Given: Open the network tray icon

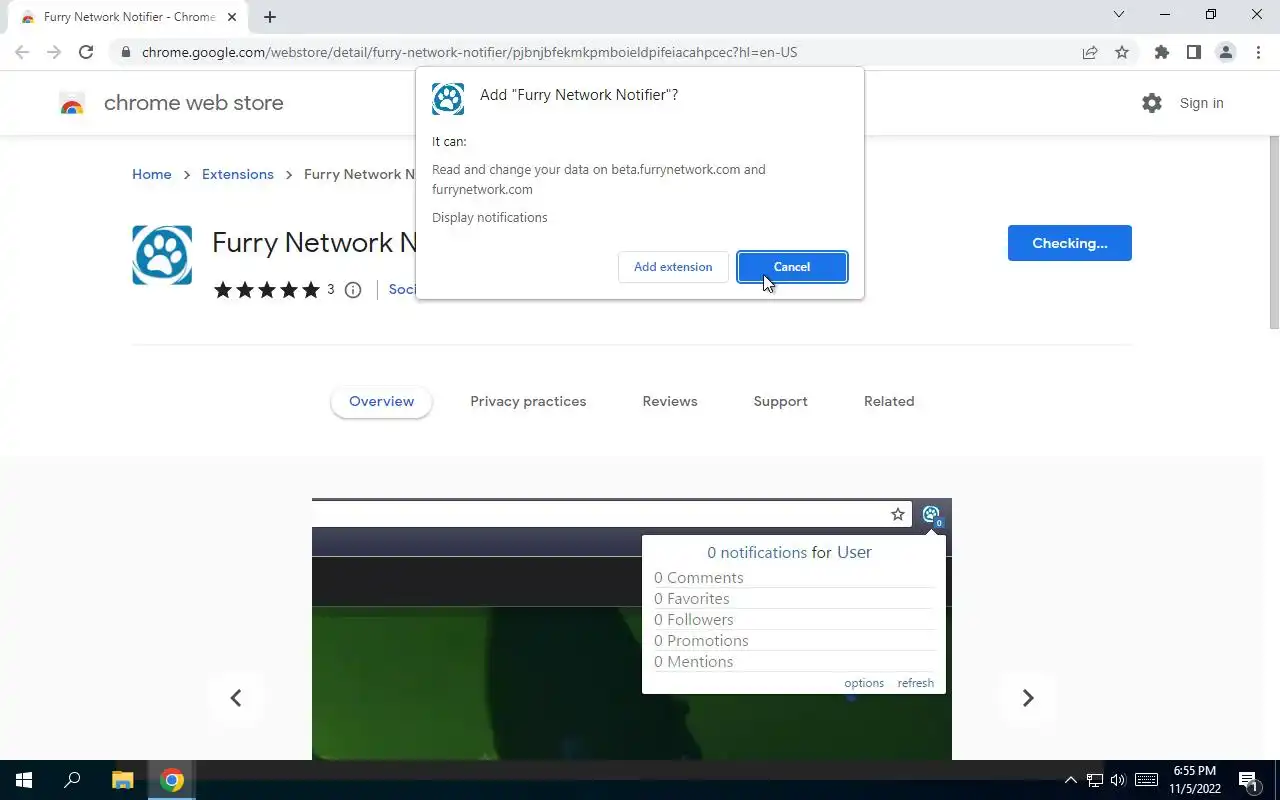Looking at the screenshot, I should 1095,780.
